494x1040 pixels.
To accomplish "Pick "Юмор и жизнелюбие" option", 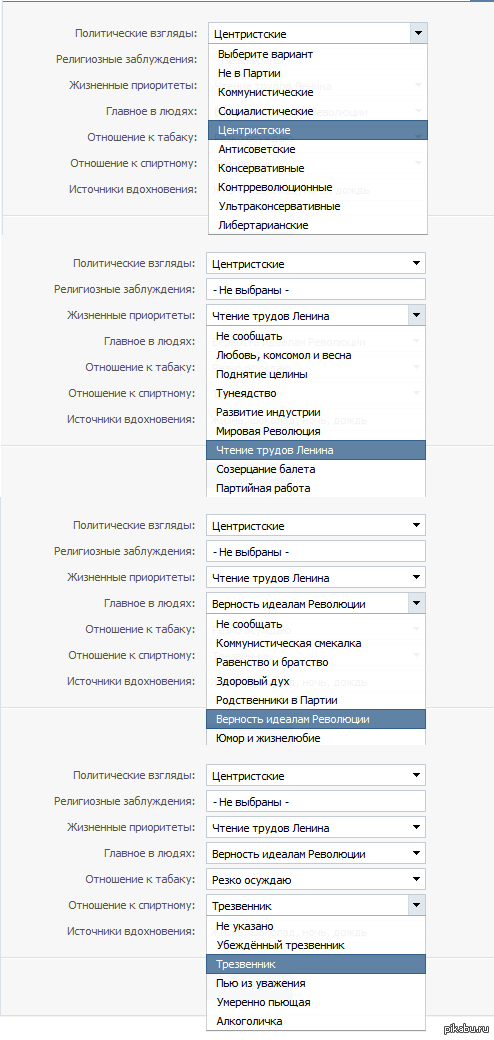I will [x=316, y=738].
